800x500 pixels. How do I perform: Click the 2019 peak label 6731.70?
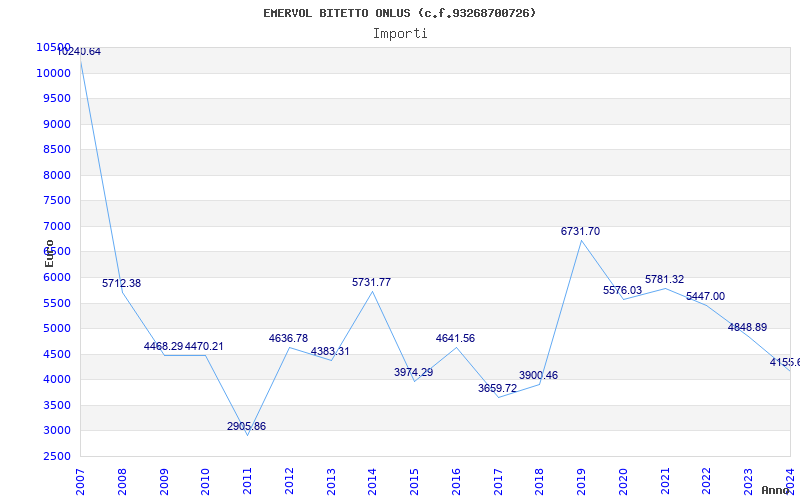(x=580, y=231)
